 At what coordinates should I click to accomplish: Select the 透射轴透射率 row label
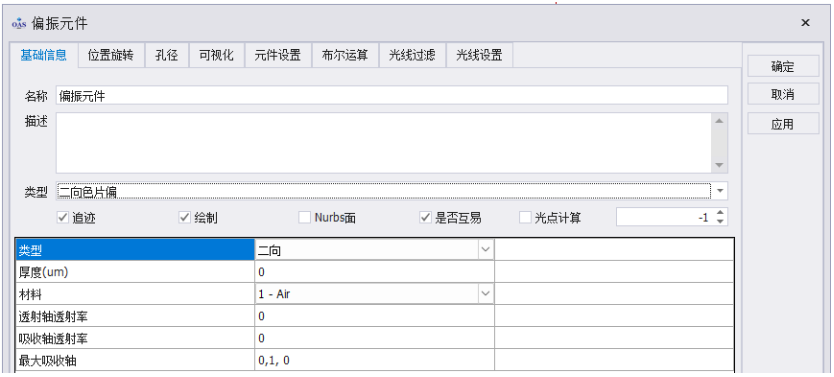135,316
